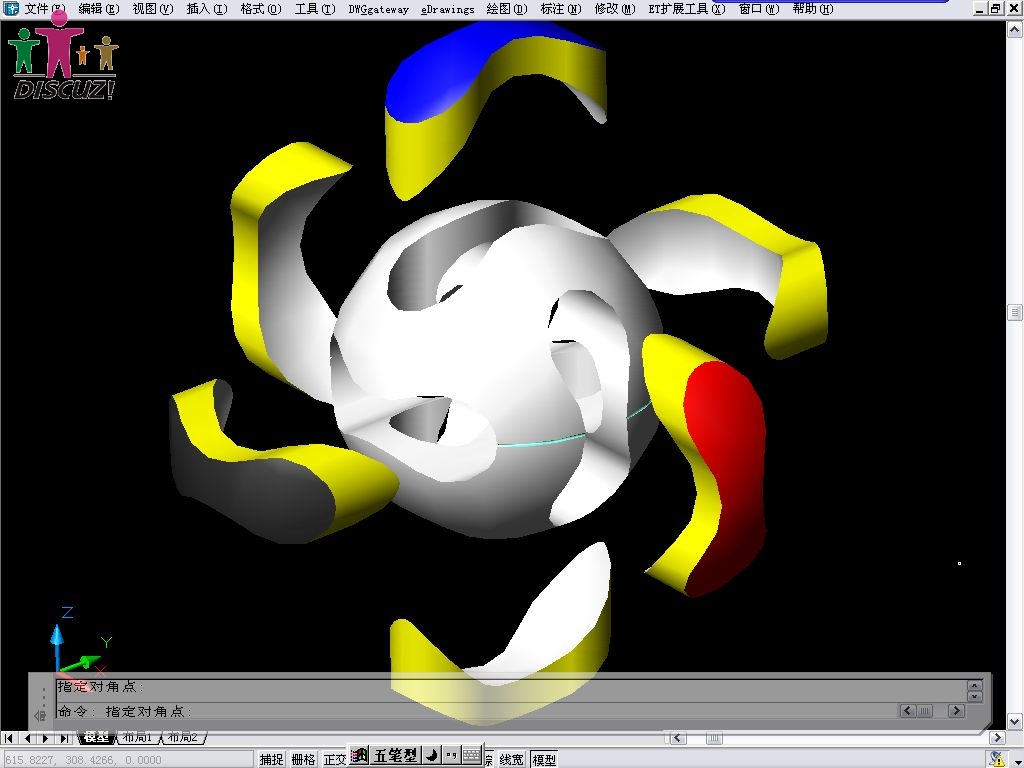Toggle 正交 (Ortho) mode in status bar
Screen dimensions: 1024x768
click(x=334, y=759)
